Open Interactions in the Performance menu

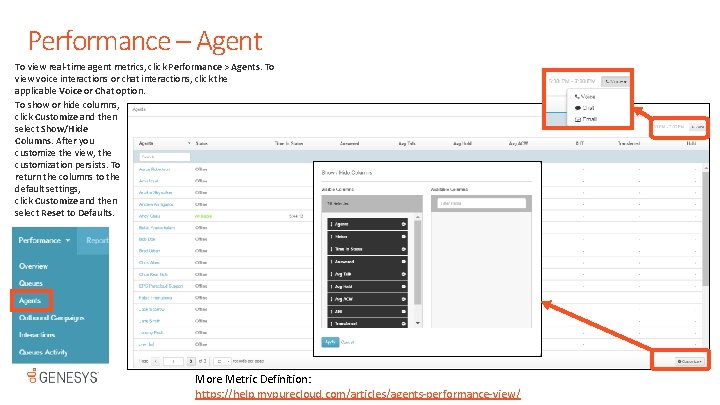pyautogui.click(x=37, y=335)
